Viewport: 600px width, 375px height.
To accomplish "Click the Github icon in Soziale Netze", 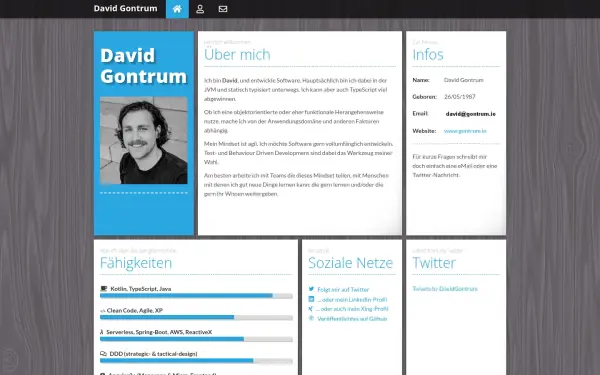I will (x=311, y=318).
